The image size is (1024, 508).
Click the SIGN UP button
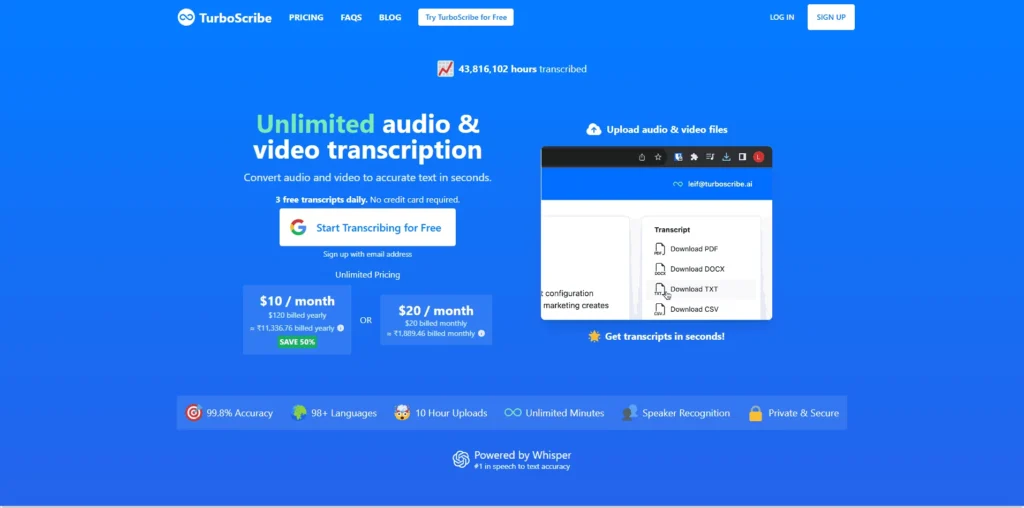(x=831, y=17)
